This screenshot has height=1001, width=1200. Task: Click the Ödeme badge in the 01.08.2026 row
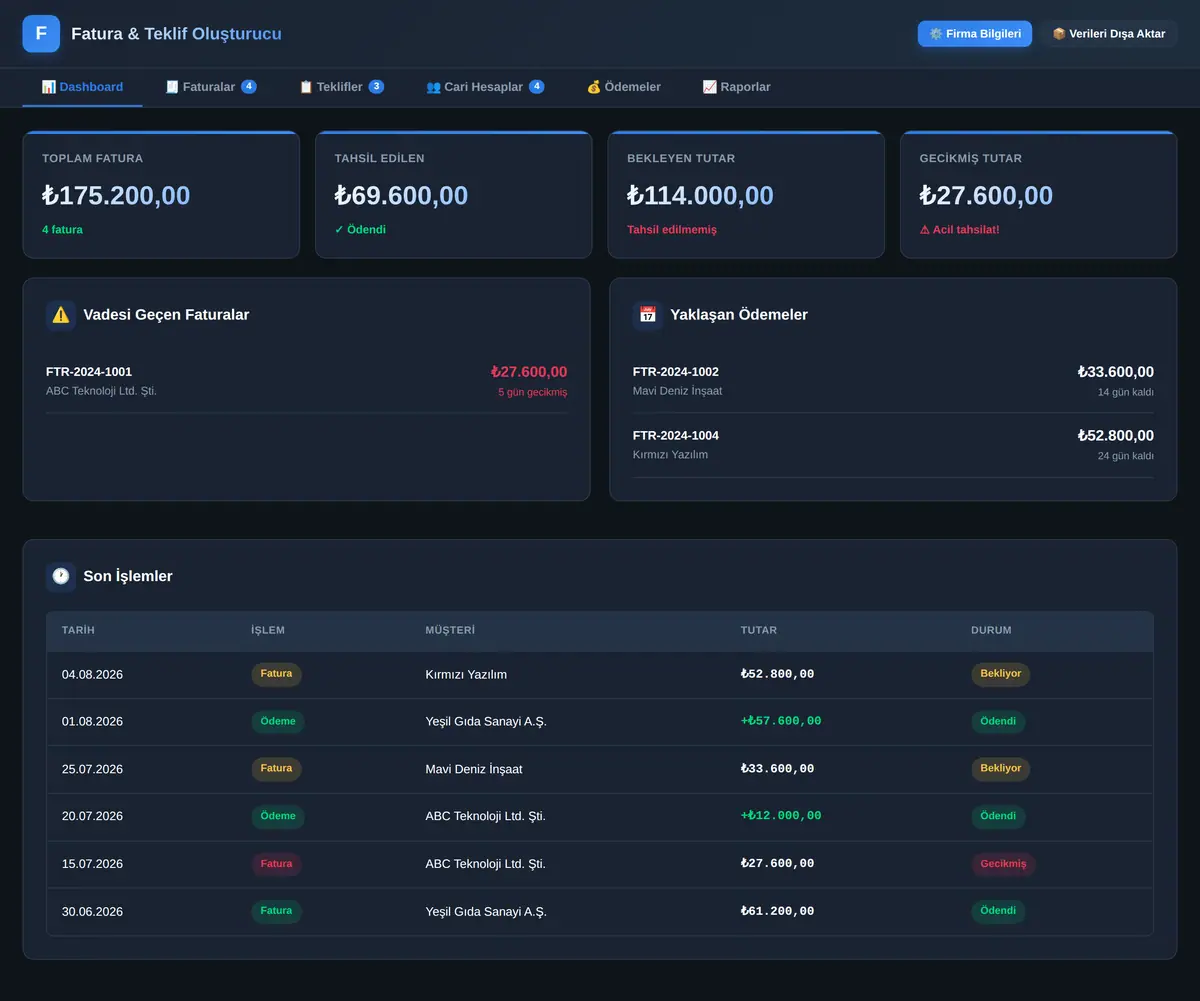[278, 722]
